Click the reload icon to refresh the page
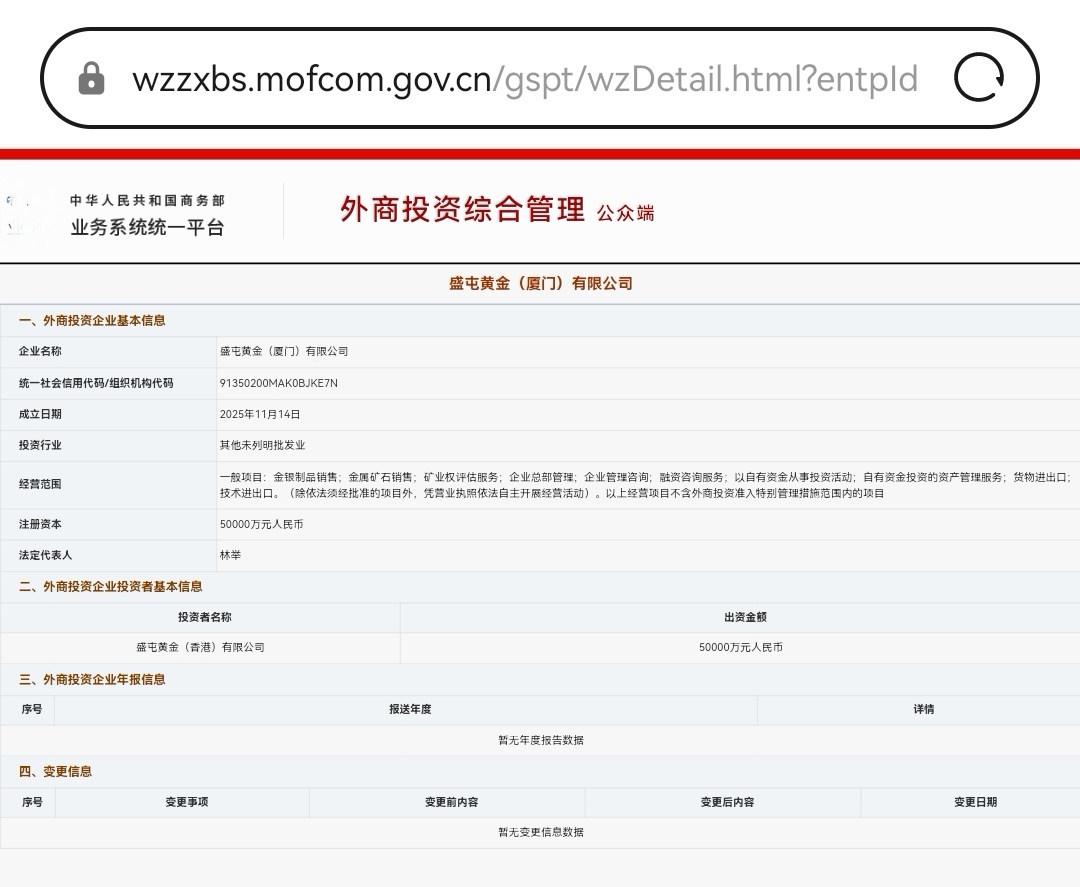The image size is (1080, 887). point(978,77)
